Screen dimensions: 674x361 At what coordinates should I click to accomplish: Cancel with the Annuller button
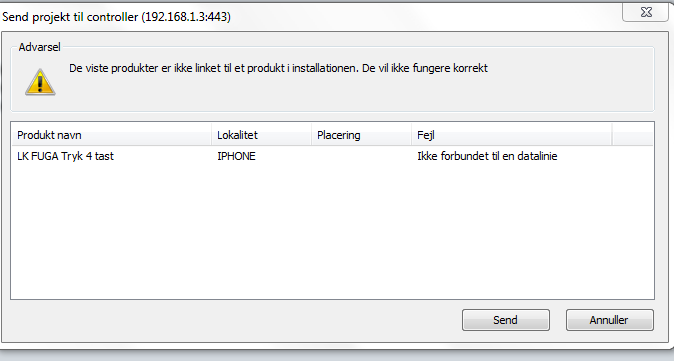pos(610,320)
